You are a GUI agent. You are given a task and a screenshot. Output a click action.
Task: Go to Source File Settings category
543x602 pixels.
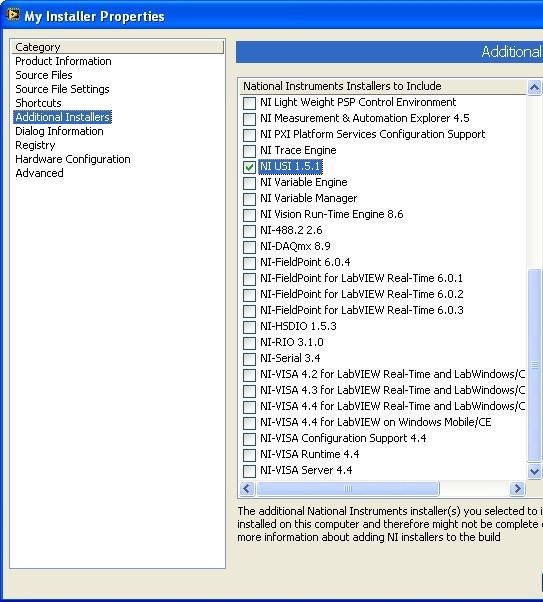pyautogui.click(x=62, y=89)
